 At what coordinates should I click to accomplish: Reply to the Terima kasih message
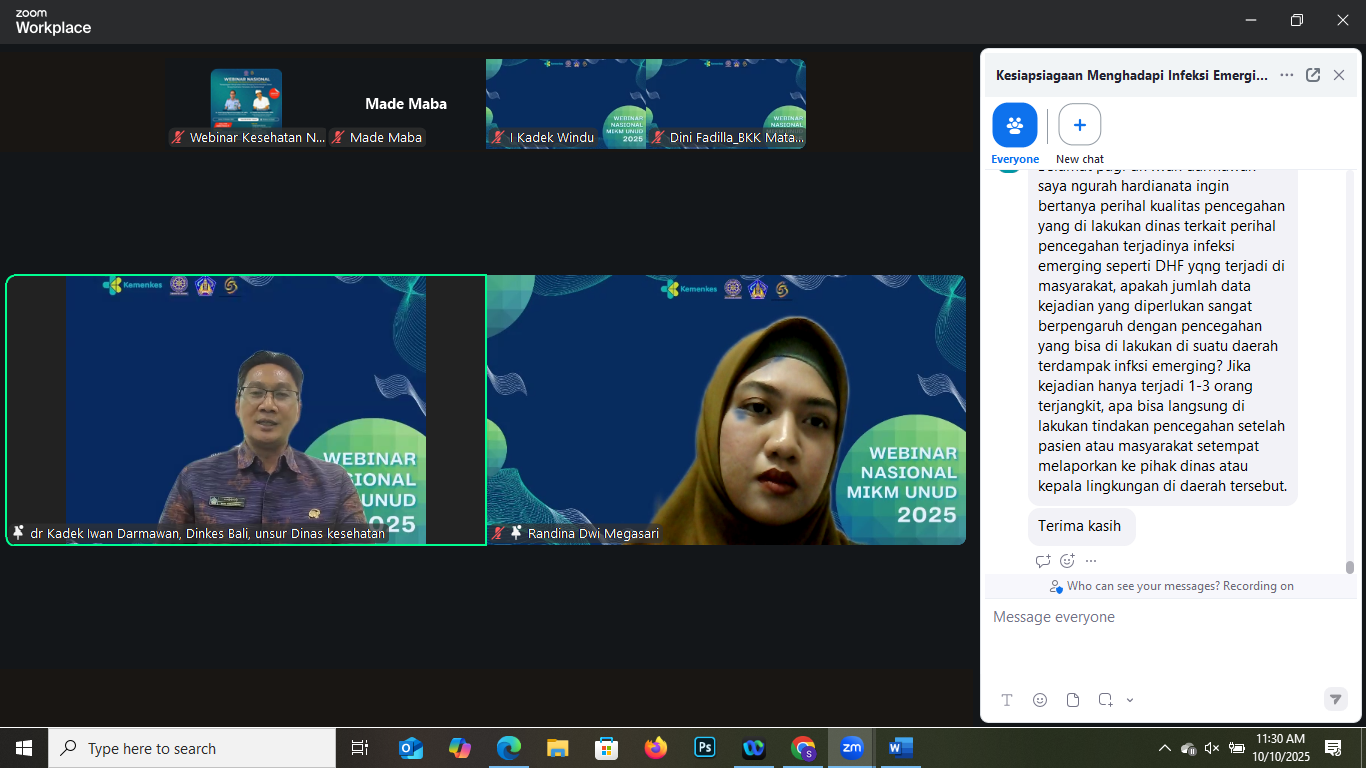coord(1043,561)
